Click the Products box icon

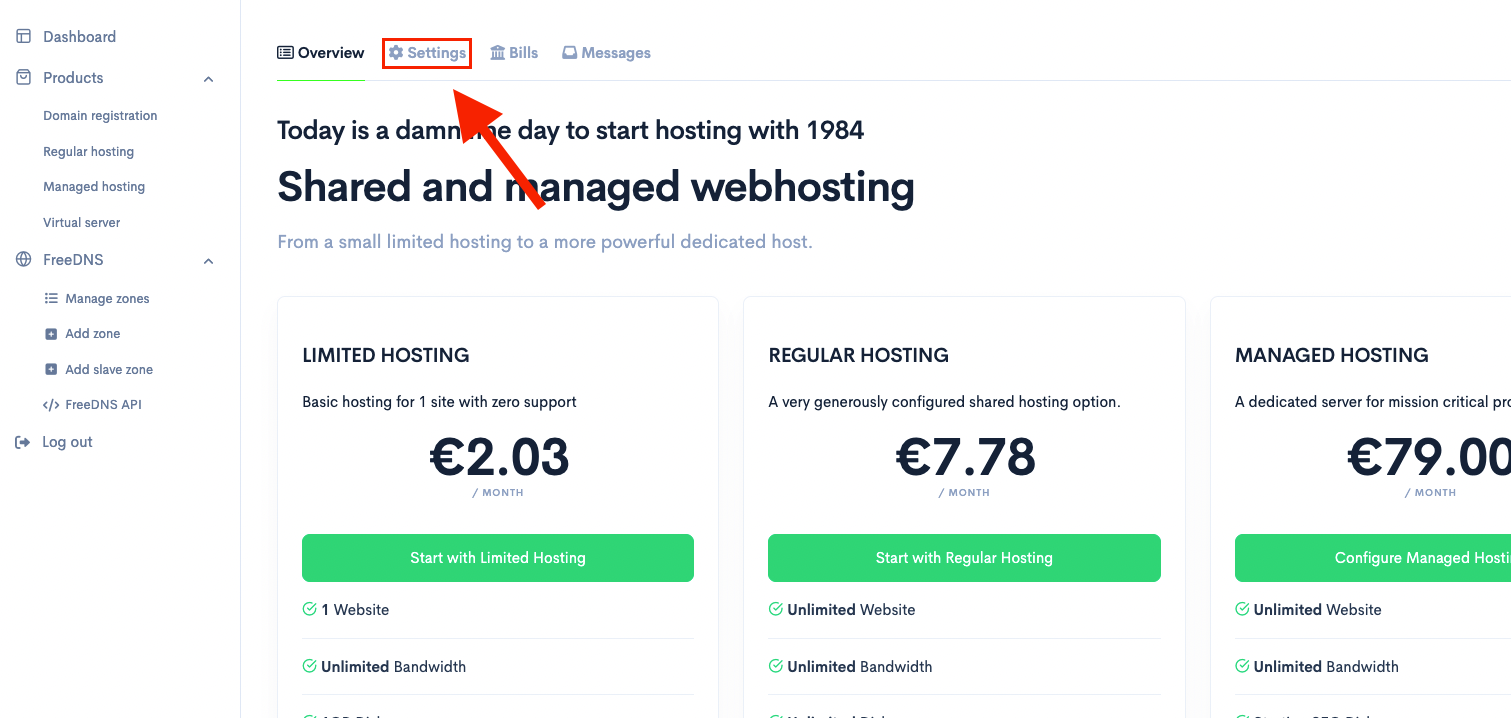pyautogui.click(x=22, y=77)
